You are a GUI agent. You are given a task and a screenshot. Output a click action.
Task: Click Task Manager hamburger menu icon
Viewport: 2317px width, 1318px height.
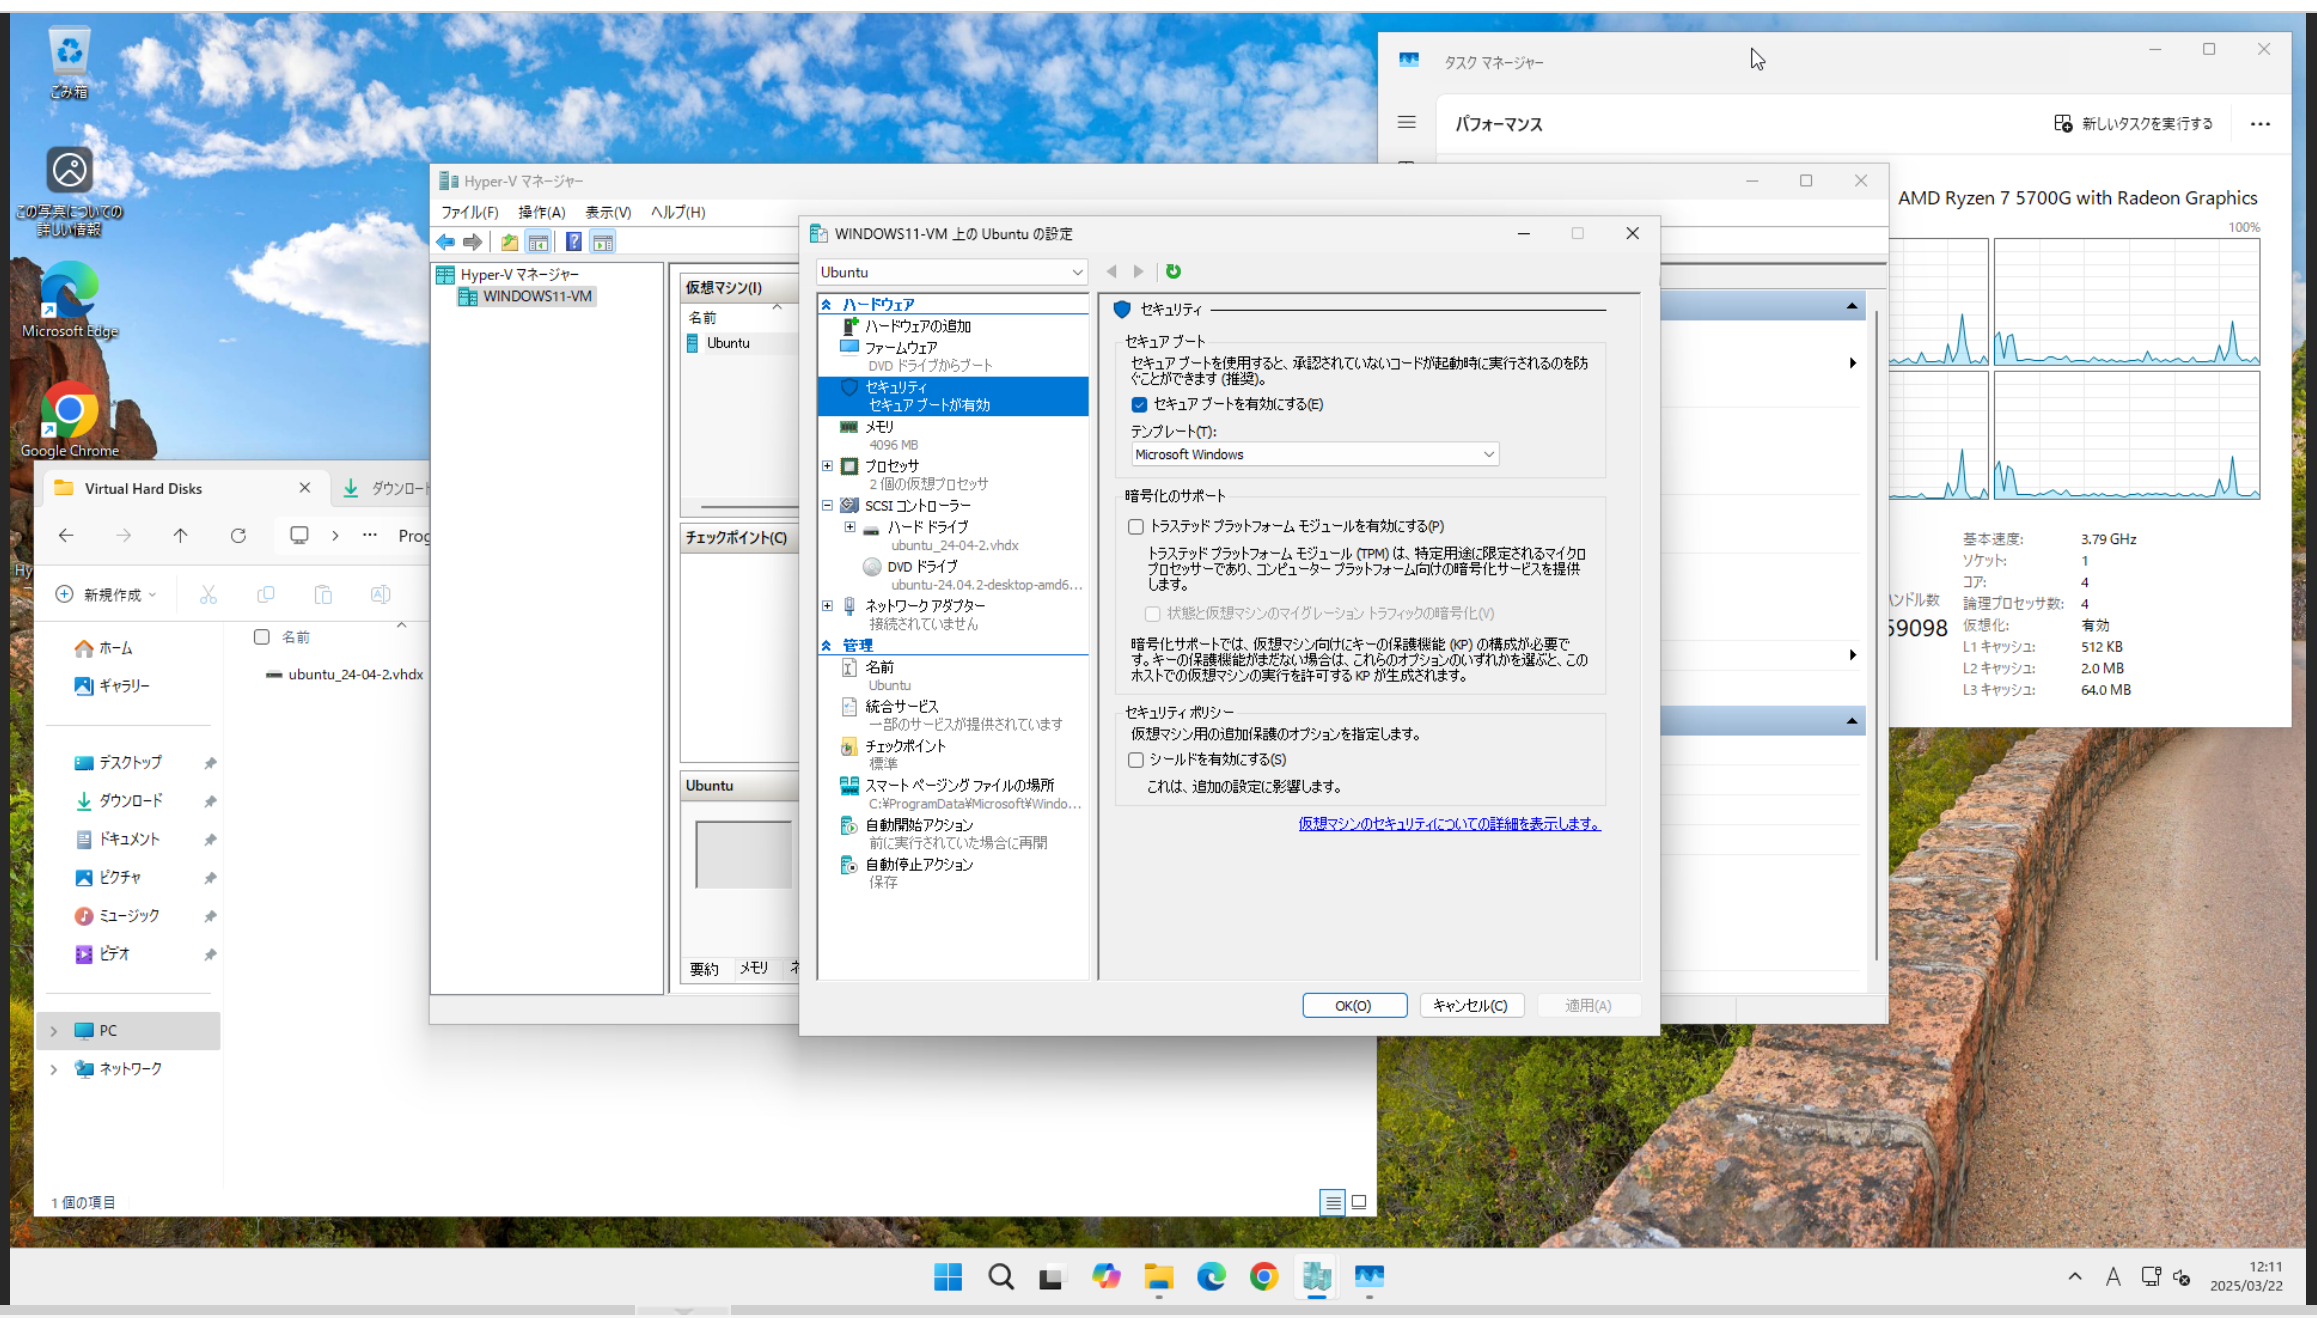tap(1406, 122)
